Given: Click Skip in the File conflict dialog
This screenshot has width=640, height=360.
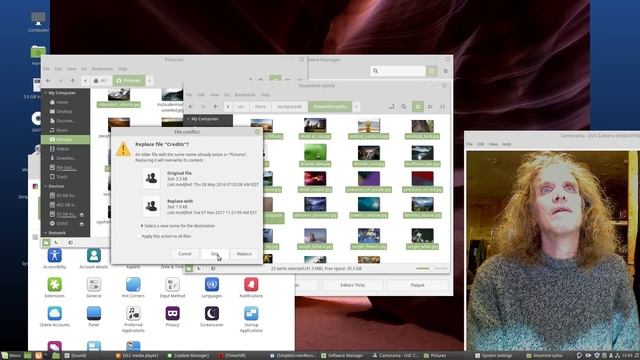Looking at the screenshot, I should [215, 254].
